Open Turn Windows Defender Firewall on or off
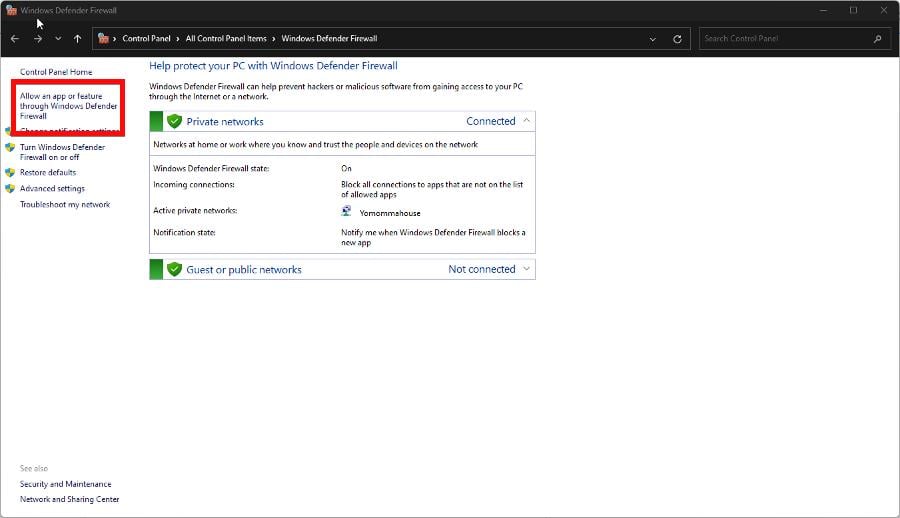Viewport: 900px width, 518px height. click(x=63, y=152)
